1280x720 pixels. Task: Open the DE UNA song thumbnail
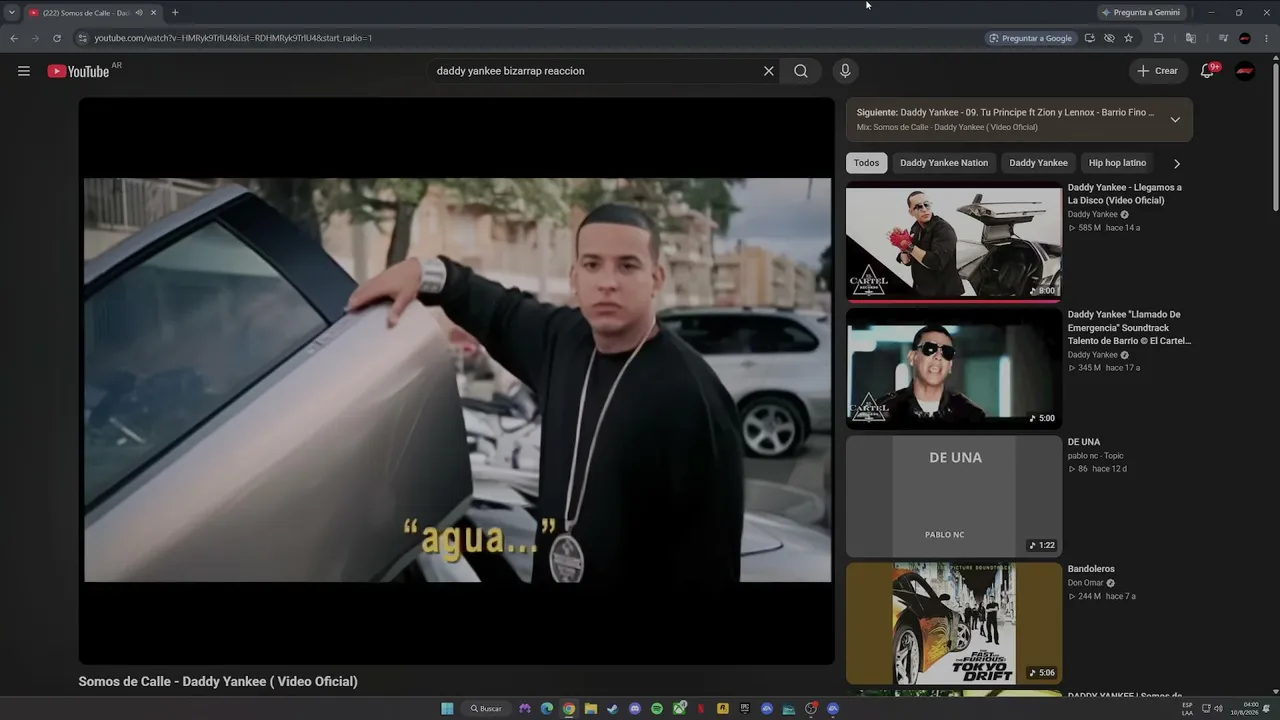954,496
